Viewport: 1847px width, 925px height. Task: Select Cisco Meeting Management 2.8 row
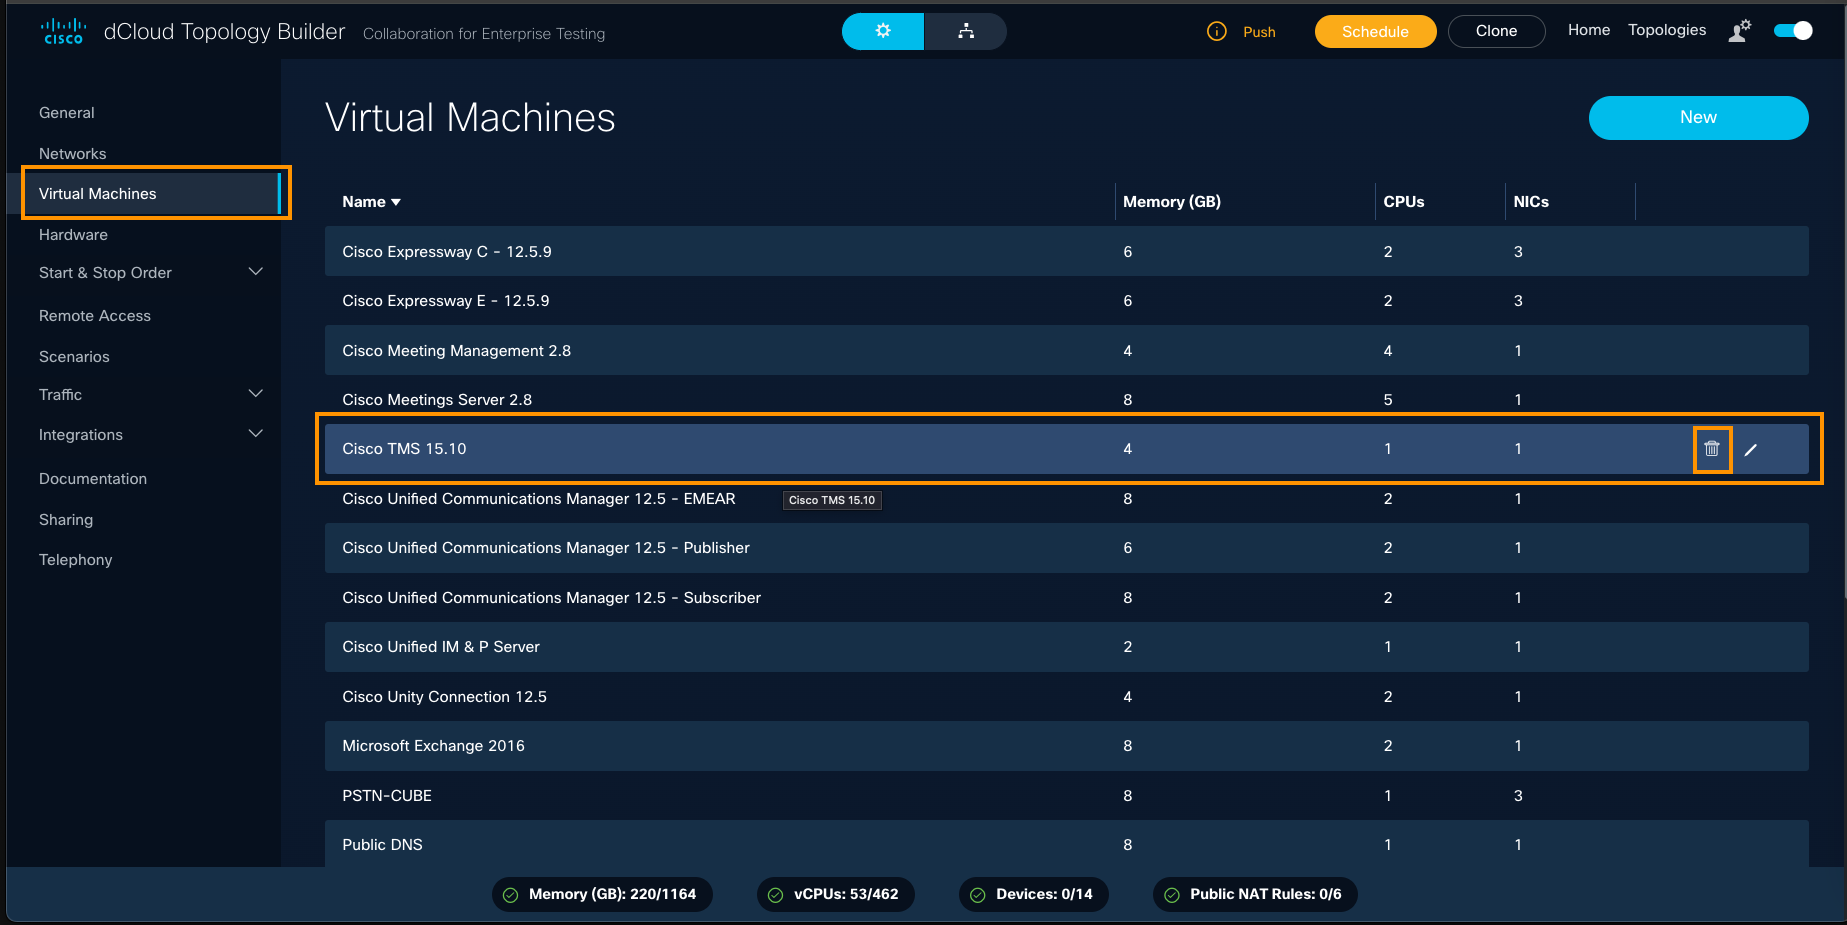pos(1066,351)
